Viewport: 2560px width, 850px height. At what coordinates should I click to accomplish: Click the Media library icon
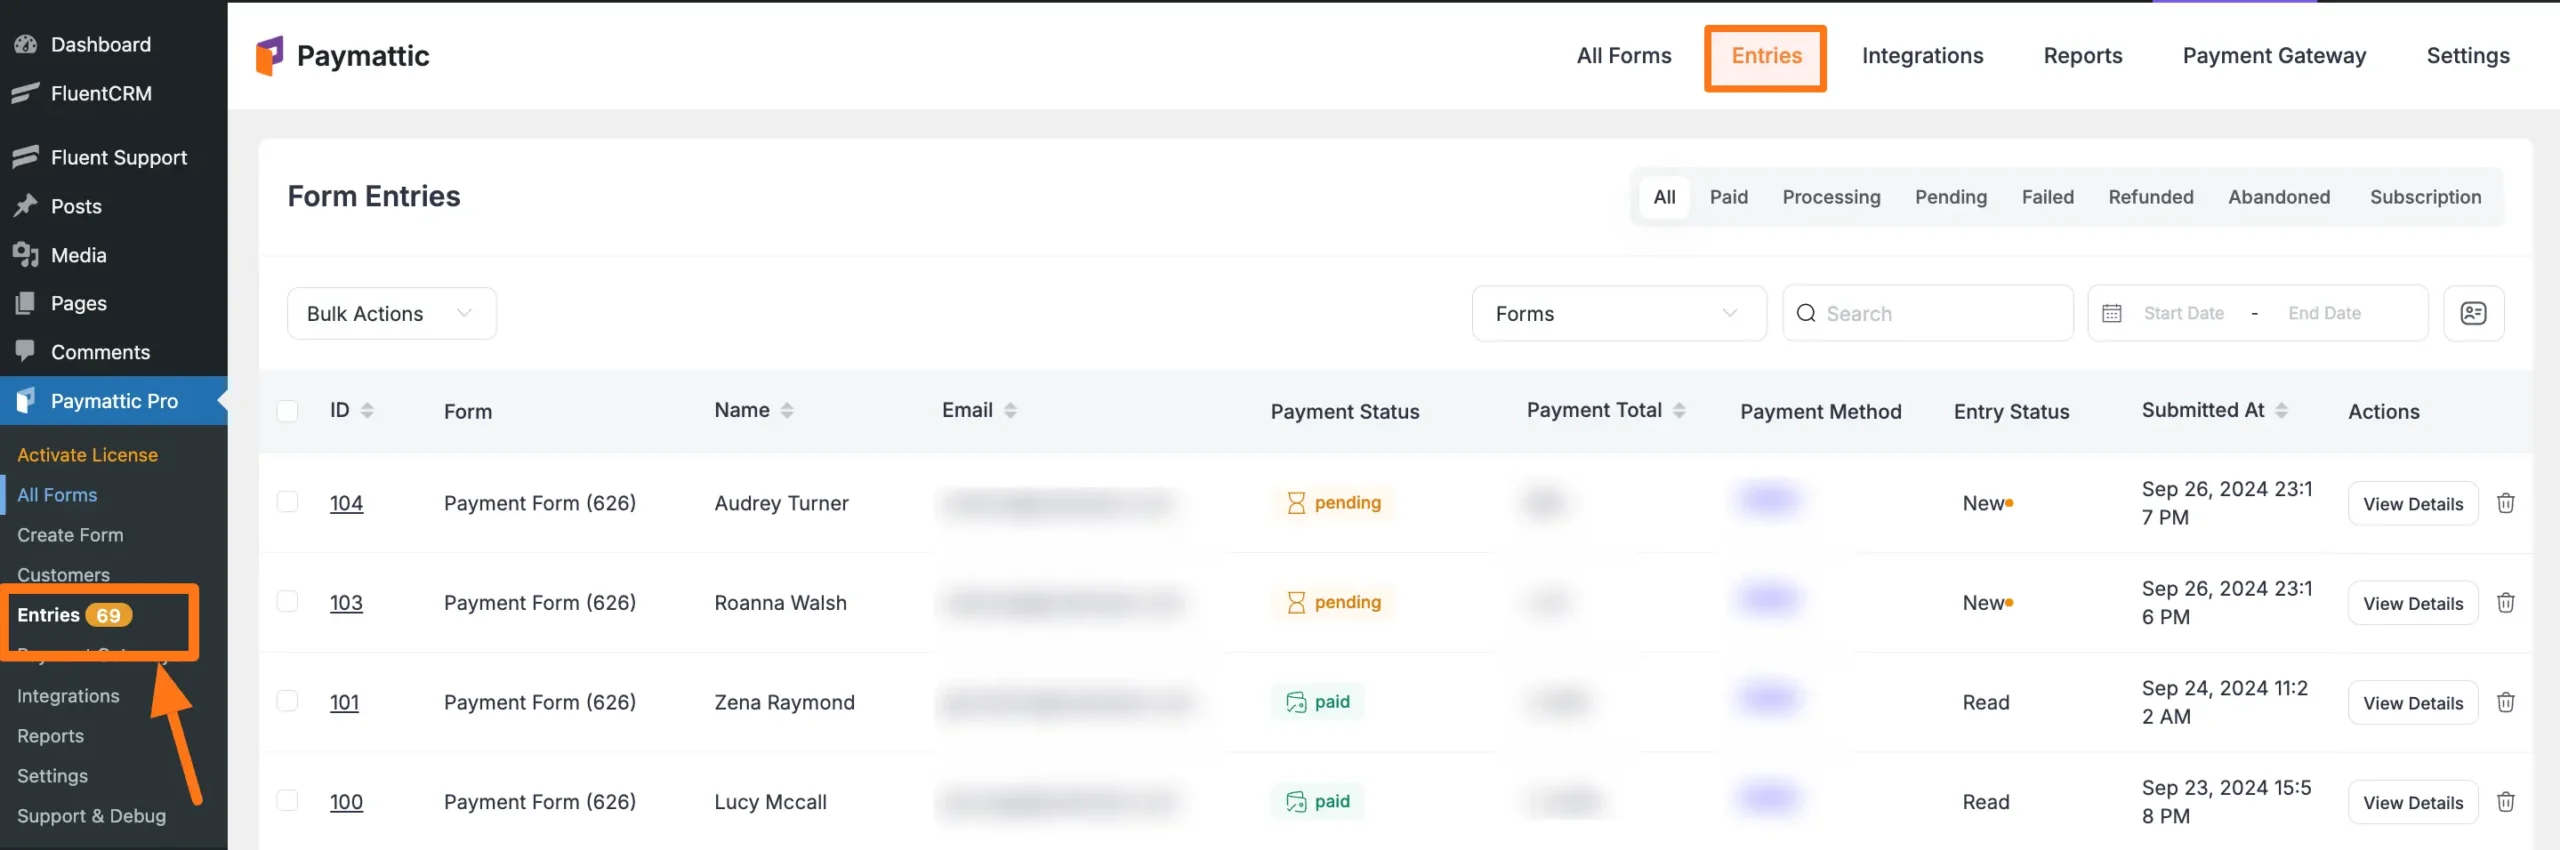point(25,255)
